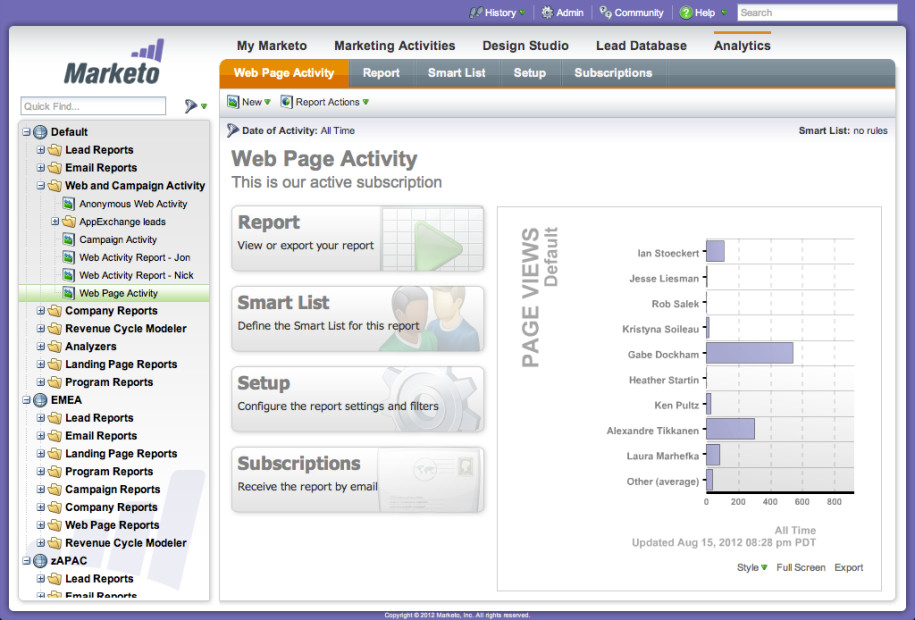Expand the Lead Reports folder under Default
The image size is (915, 620).
pyautogui.click(x=41, y=150)
